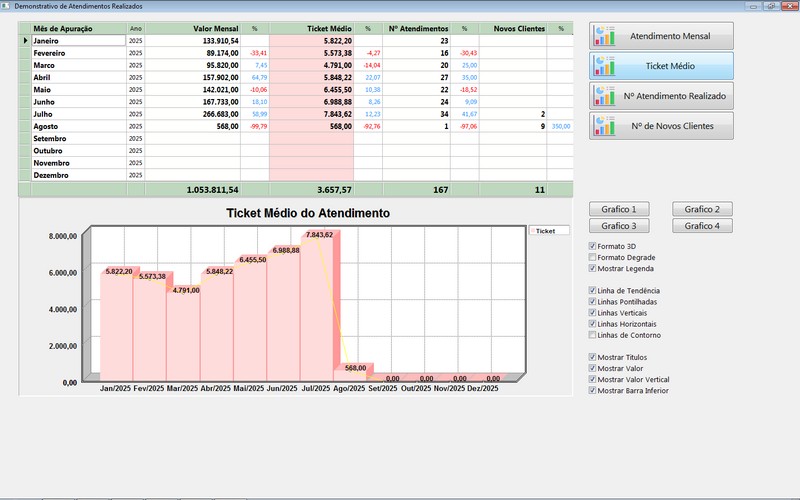The height and width of the screenshot is (500, 800).
Task: Click the chart icon on Atendimento Mensal
Action: (604, 36)
